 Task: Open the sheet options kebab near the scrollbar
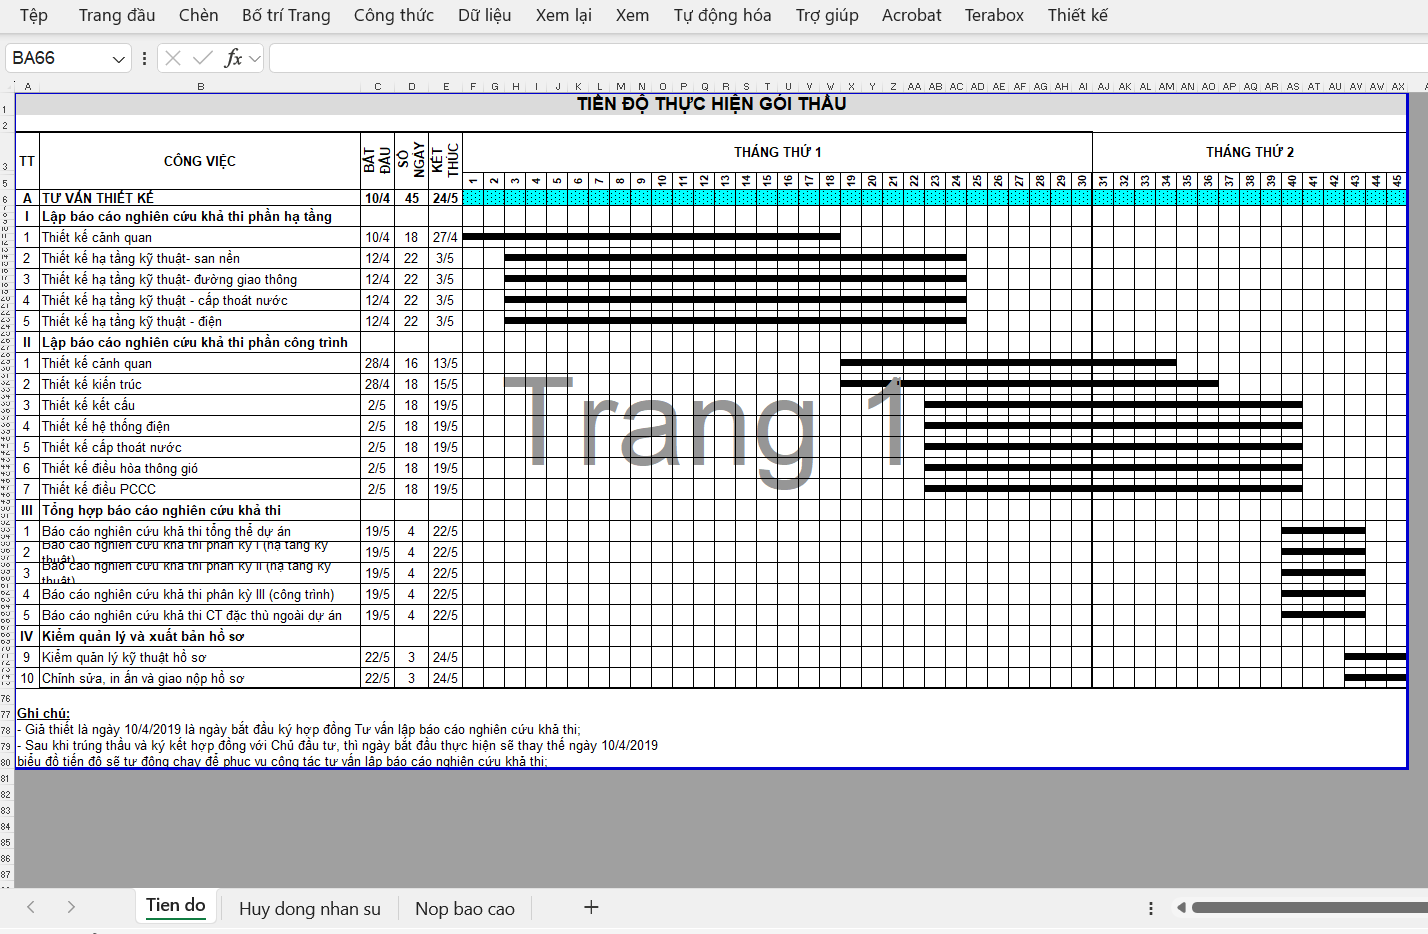pos(1150,907)
